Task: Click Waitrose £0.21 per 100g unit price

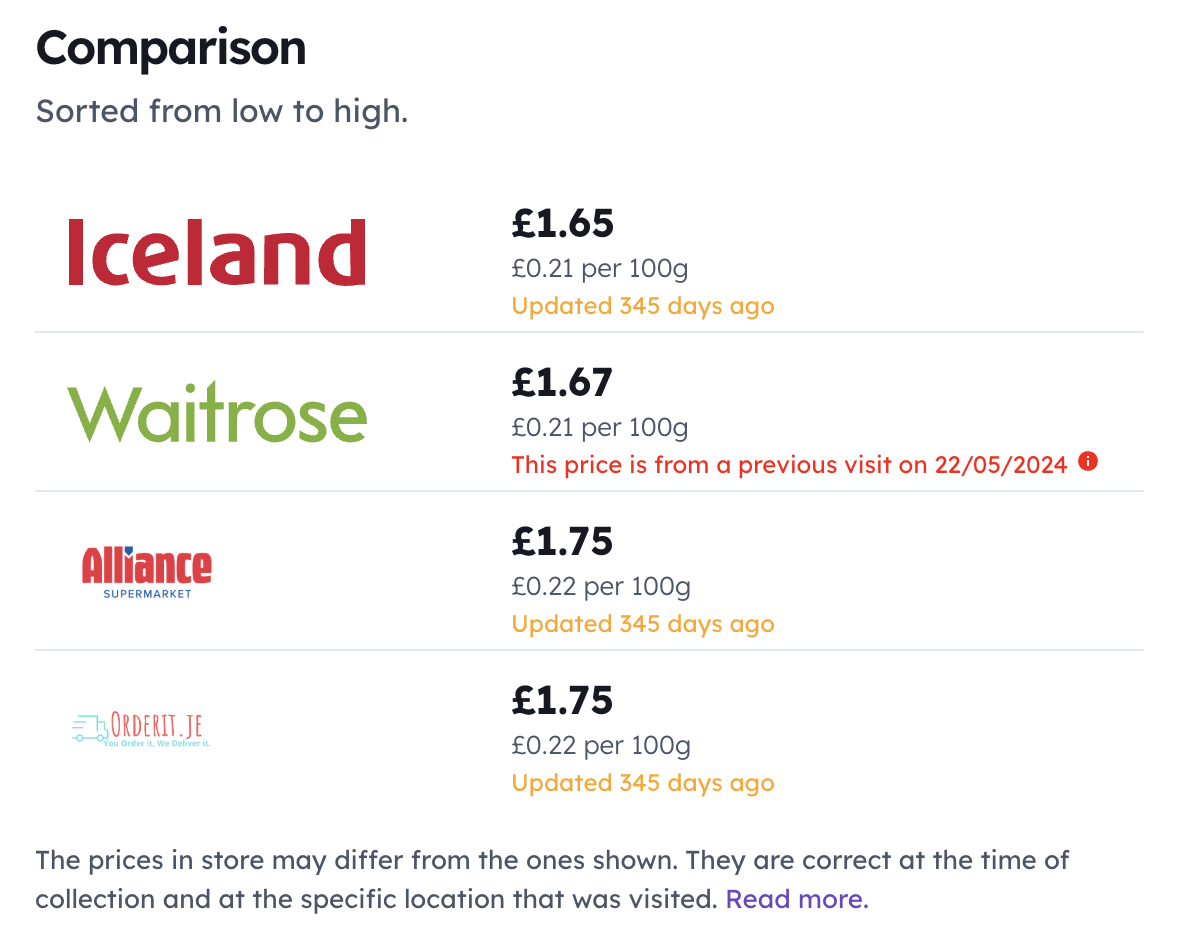Action: tap(600, 427)
